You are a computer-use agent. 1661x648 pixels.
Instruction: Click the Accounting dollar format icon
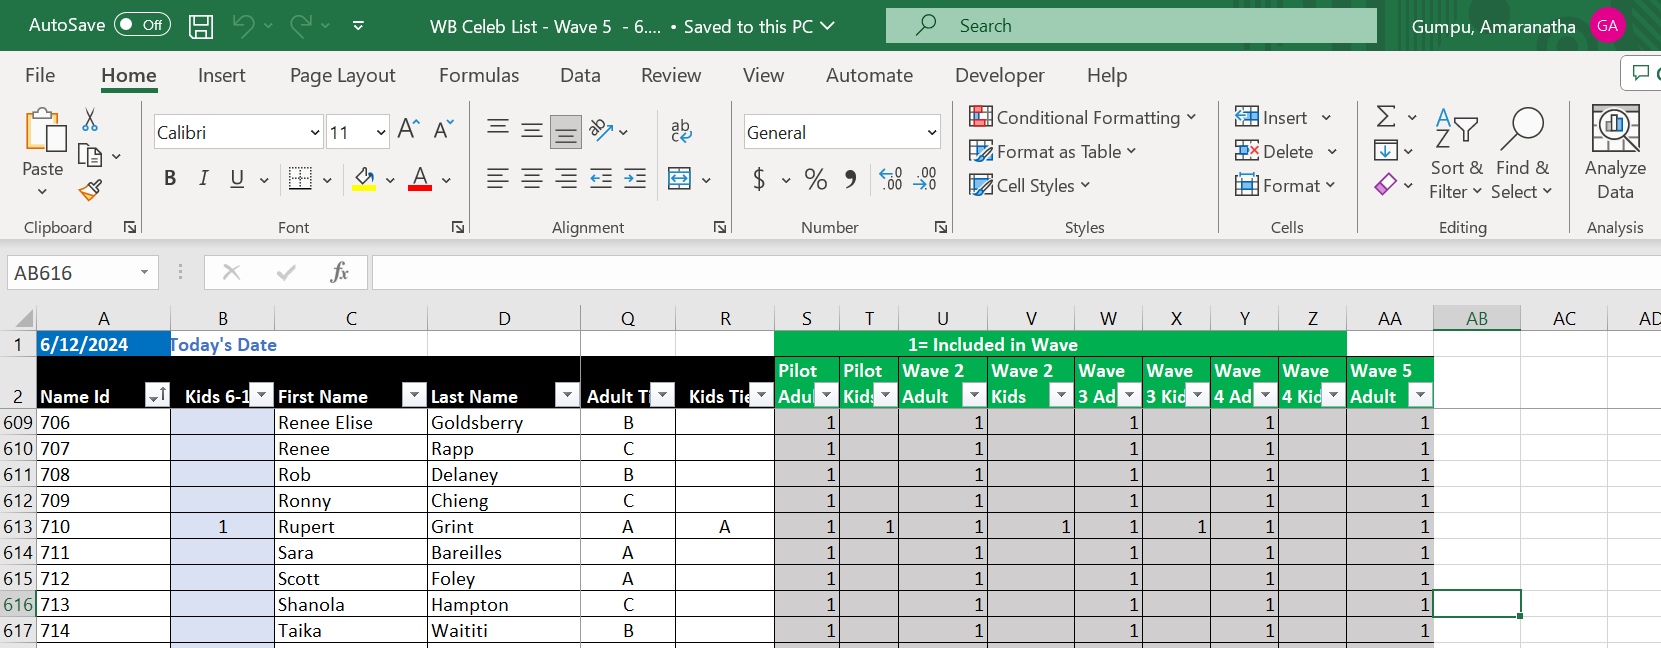point(759,179)
